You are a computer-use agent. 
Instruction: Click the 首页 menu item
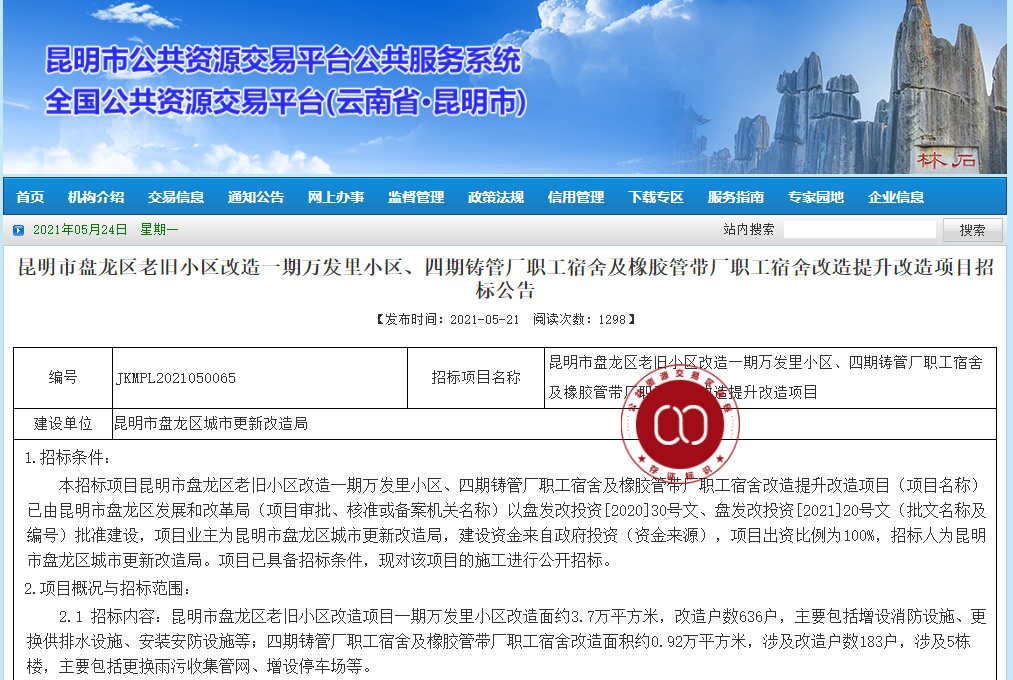[x=30, y=197]
